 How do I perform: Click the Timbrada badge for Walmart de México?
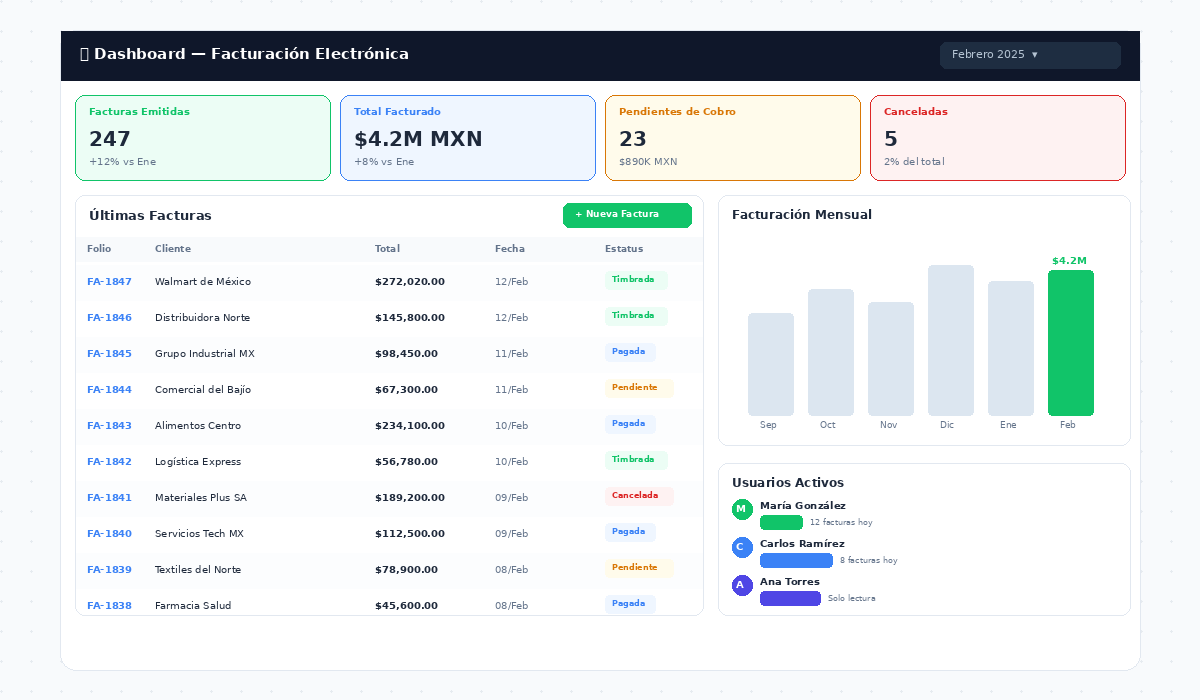(636, 280)
